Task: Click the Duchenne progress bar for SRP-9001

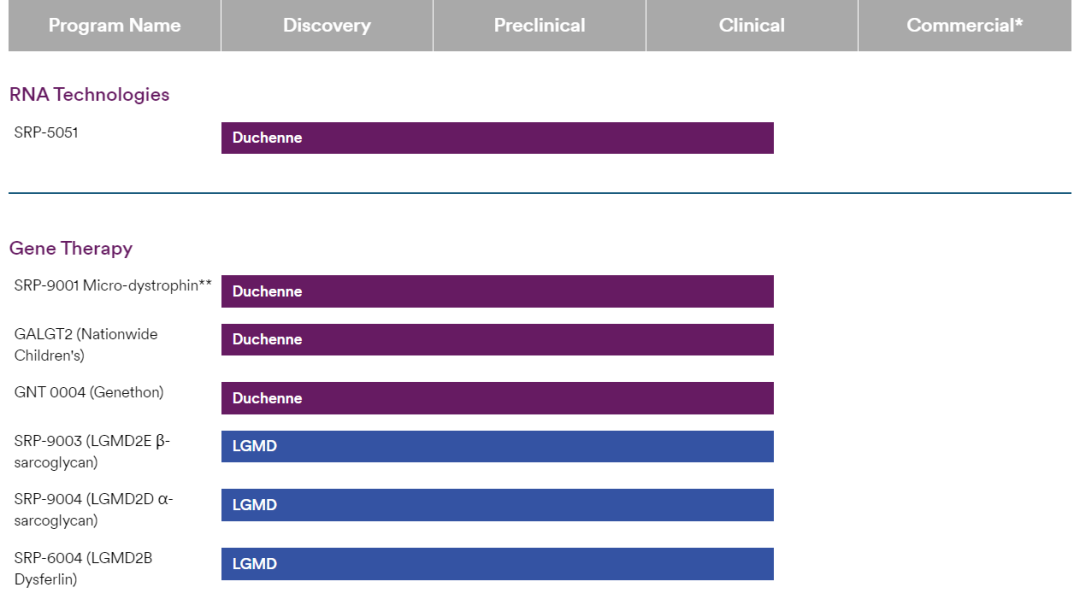Action: pyautogui.click(x=497, y=291)
